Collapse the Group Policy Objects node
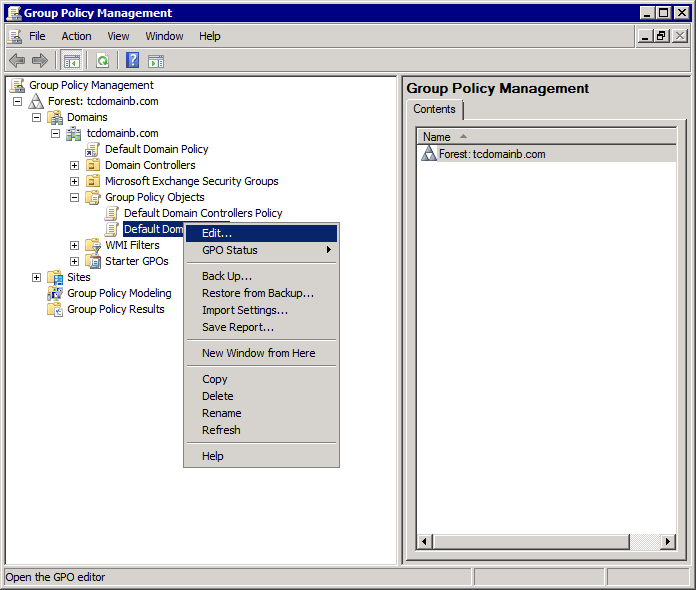Image resolution: width=696 pixels, height=590 pixels. (x=74, y=197)
